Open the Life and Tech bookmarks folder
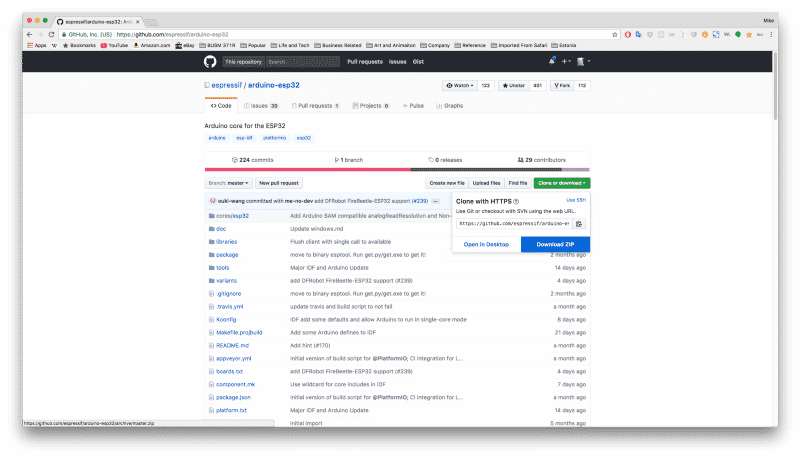 (290, 45)
